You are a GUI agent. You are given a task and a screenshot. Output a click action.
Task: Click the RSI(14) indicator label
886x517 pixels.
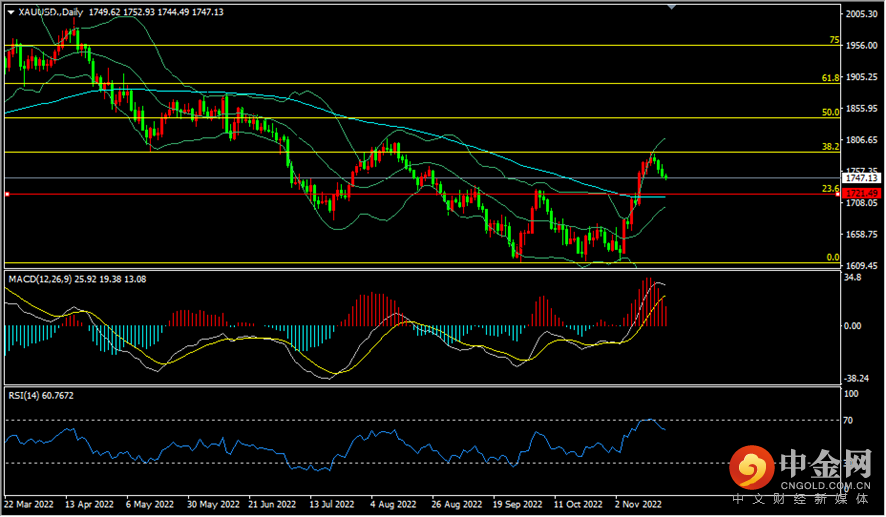(26, 396)
